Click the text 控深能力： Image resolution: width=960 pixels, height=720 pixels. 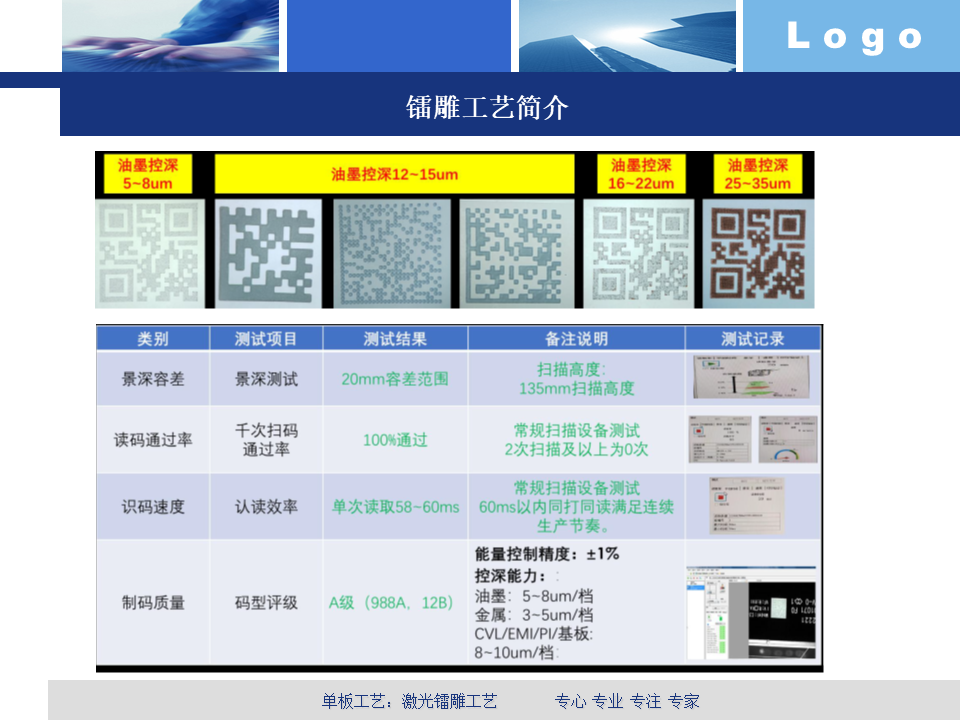point(511,576)
